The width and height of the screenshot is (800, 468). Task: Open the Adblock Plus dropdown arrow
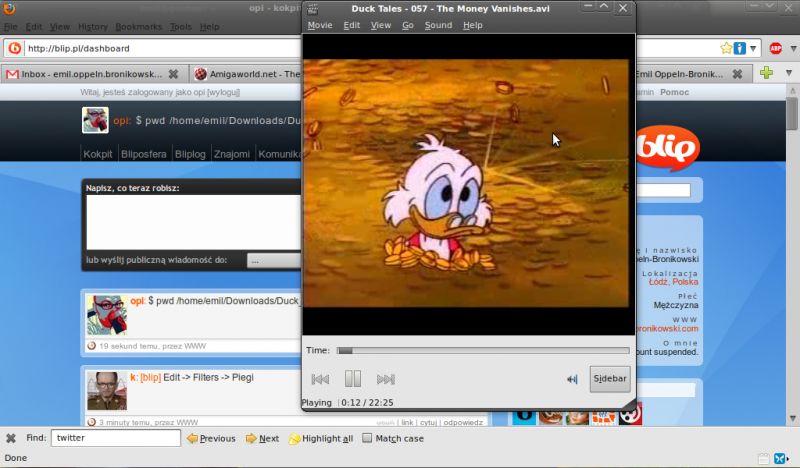coord(793,48)
